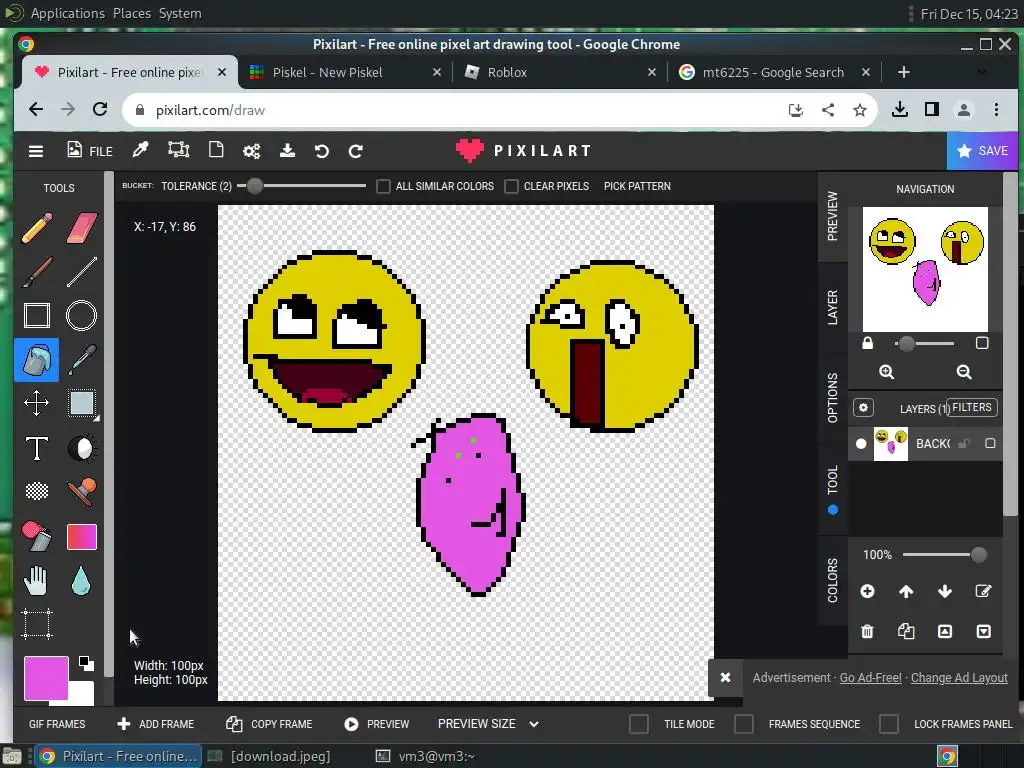This screenshot has height=768, width=1024.
Task: Click COPY FRAME button
Action: point(268,724)
